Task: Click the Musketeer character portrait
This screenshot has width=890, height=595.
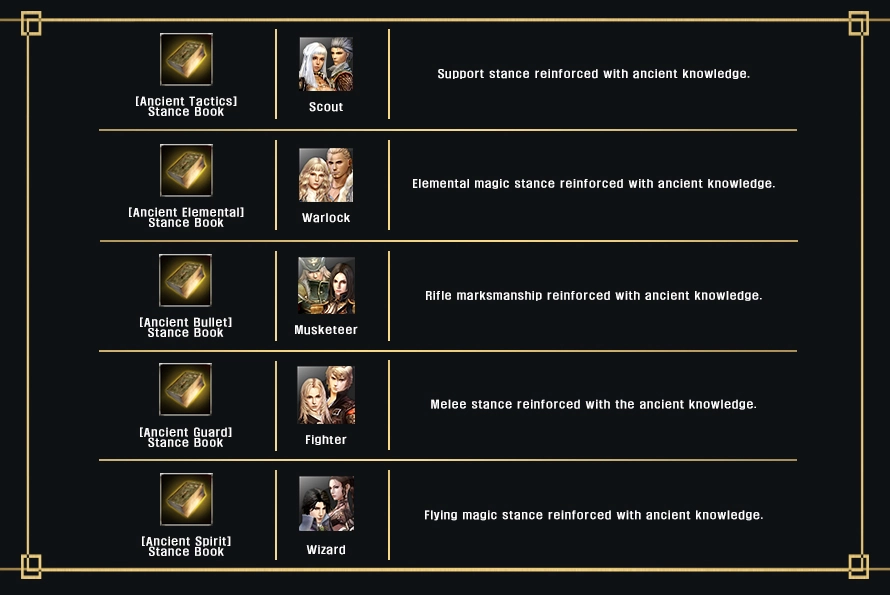Action: pos(326,286)
